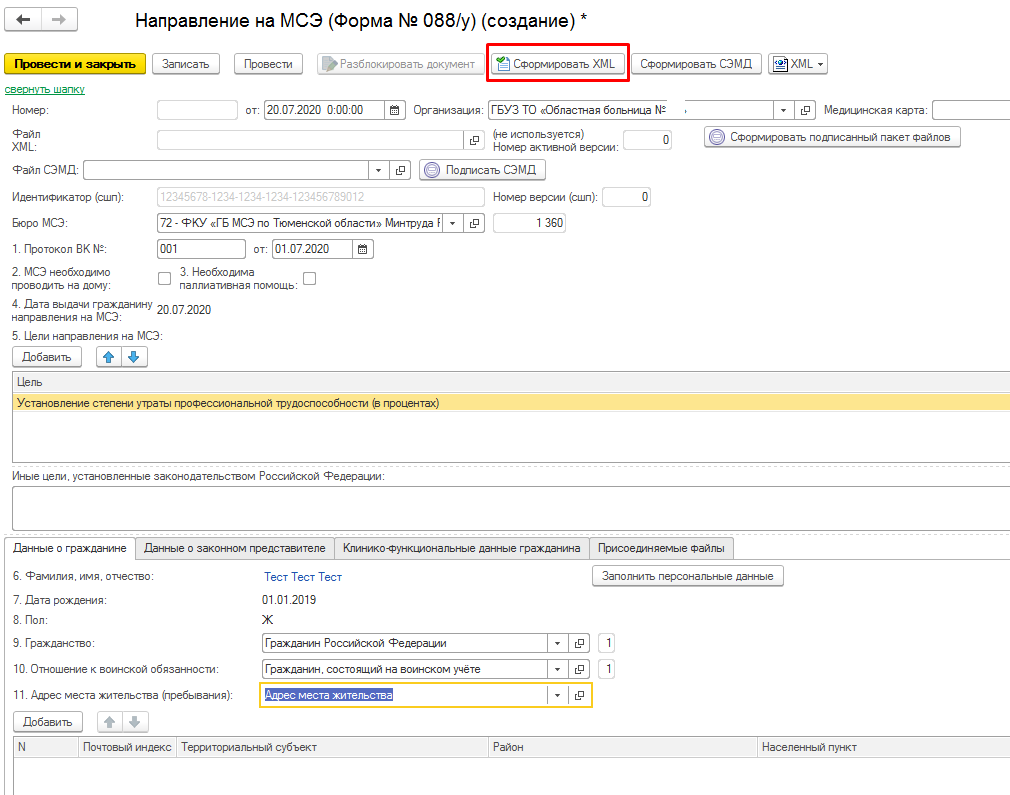
Task: Click the back navigation arrow
Action: tap(24, 20)
